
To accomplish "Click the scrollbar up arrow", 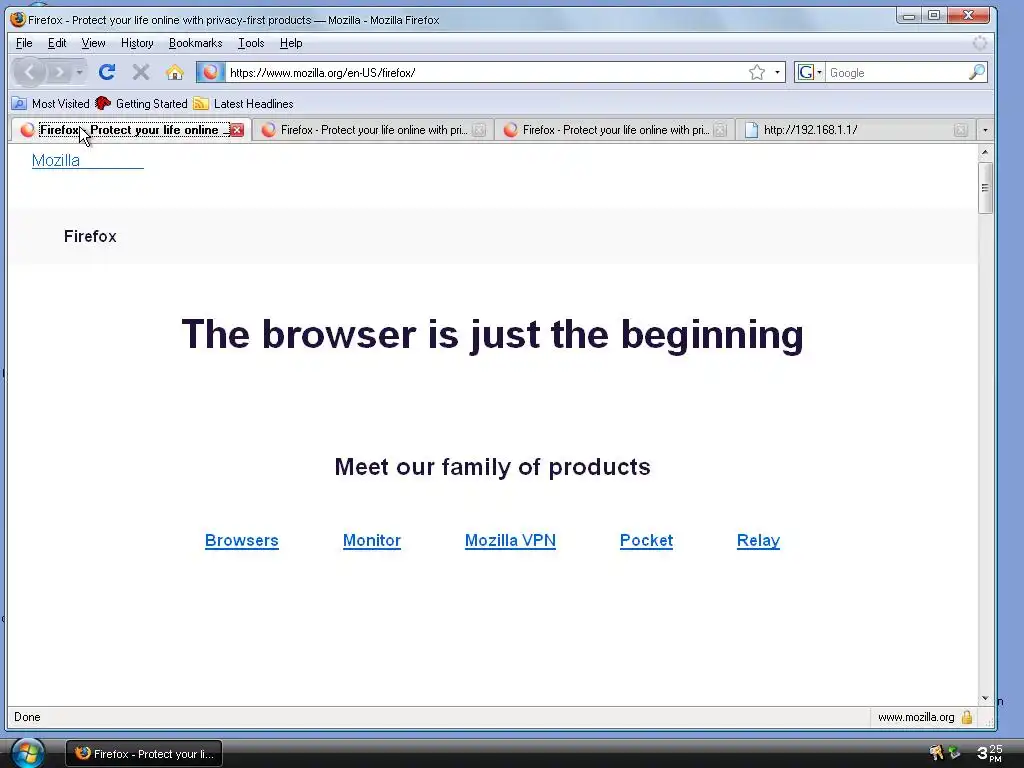I will tap(985, 152).
